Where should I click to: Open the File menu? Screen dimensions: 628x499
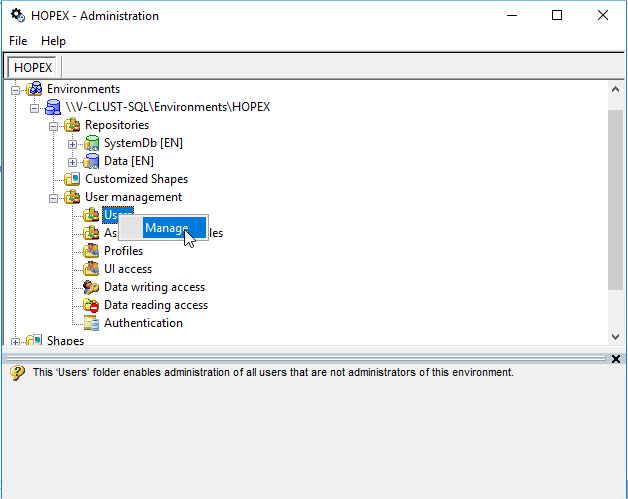pos(18,41)
